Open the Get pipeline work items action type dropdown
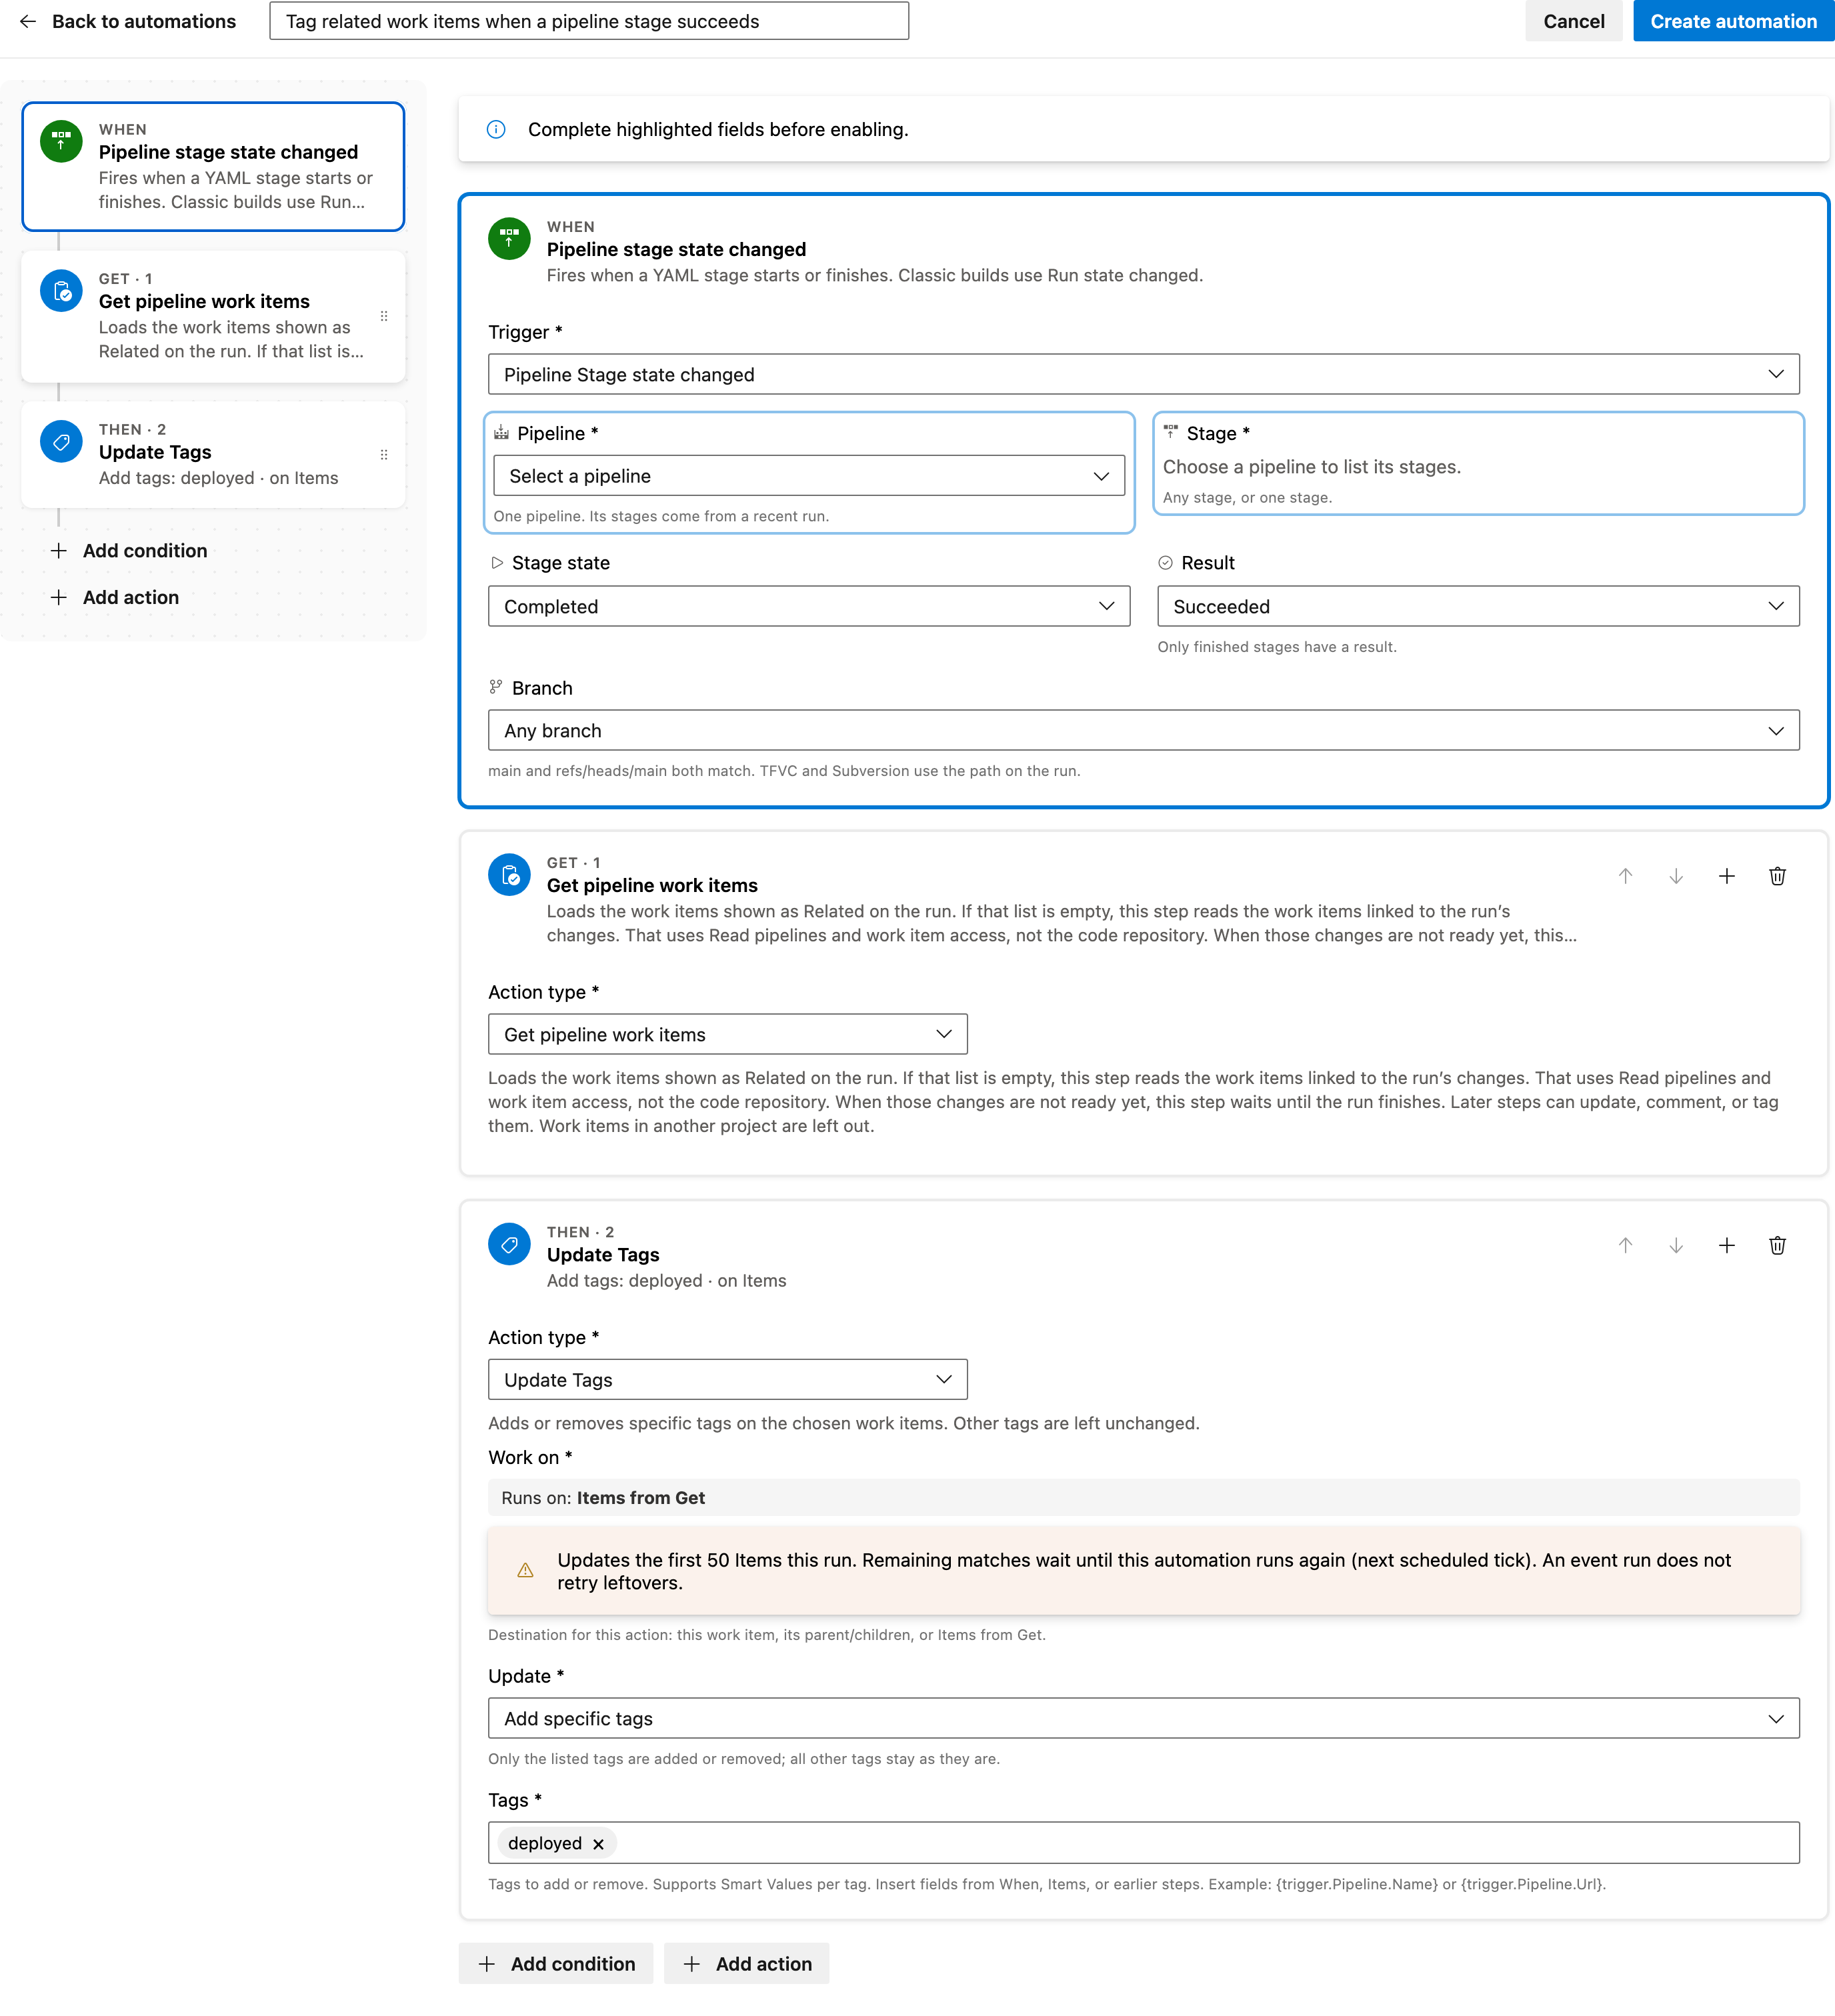This screenshot has width=1835, height=2016. point(727,1034)
